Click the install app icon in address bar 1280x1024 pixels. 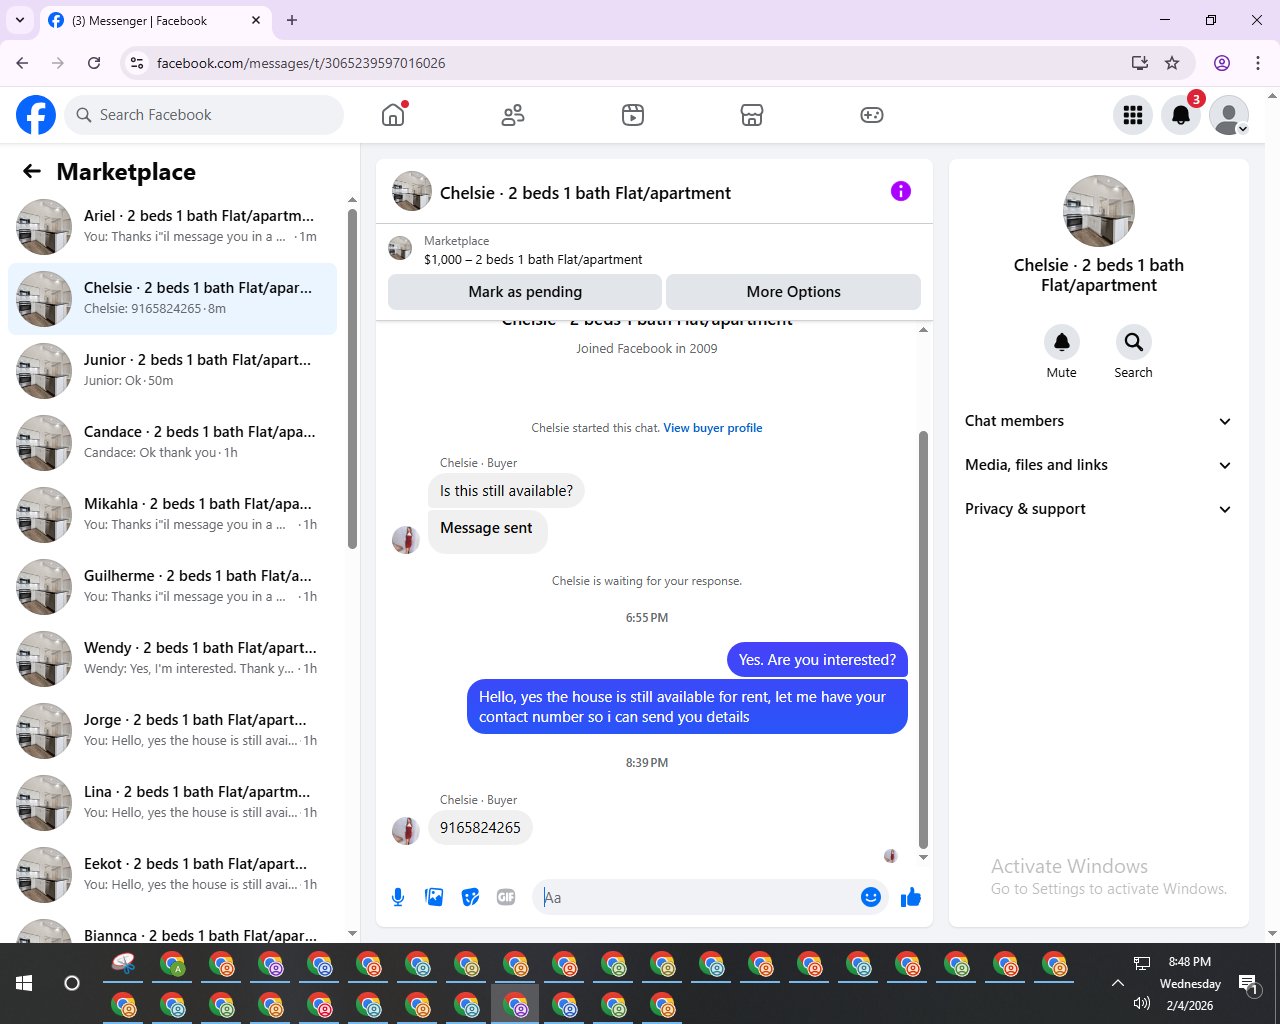1139,63
